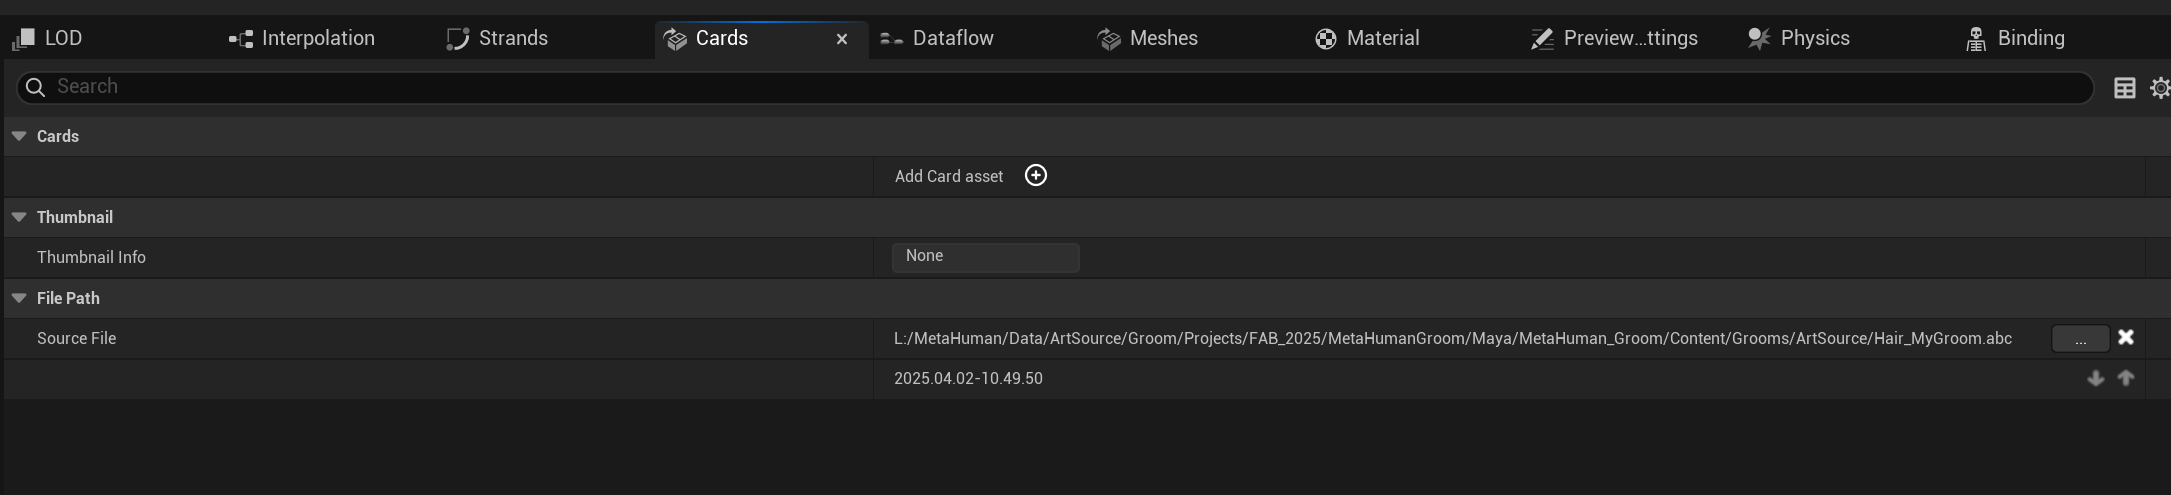Click into the Search field
This screenshot has height=495, width=2171.
point(1055,87)
